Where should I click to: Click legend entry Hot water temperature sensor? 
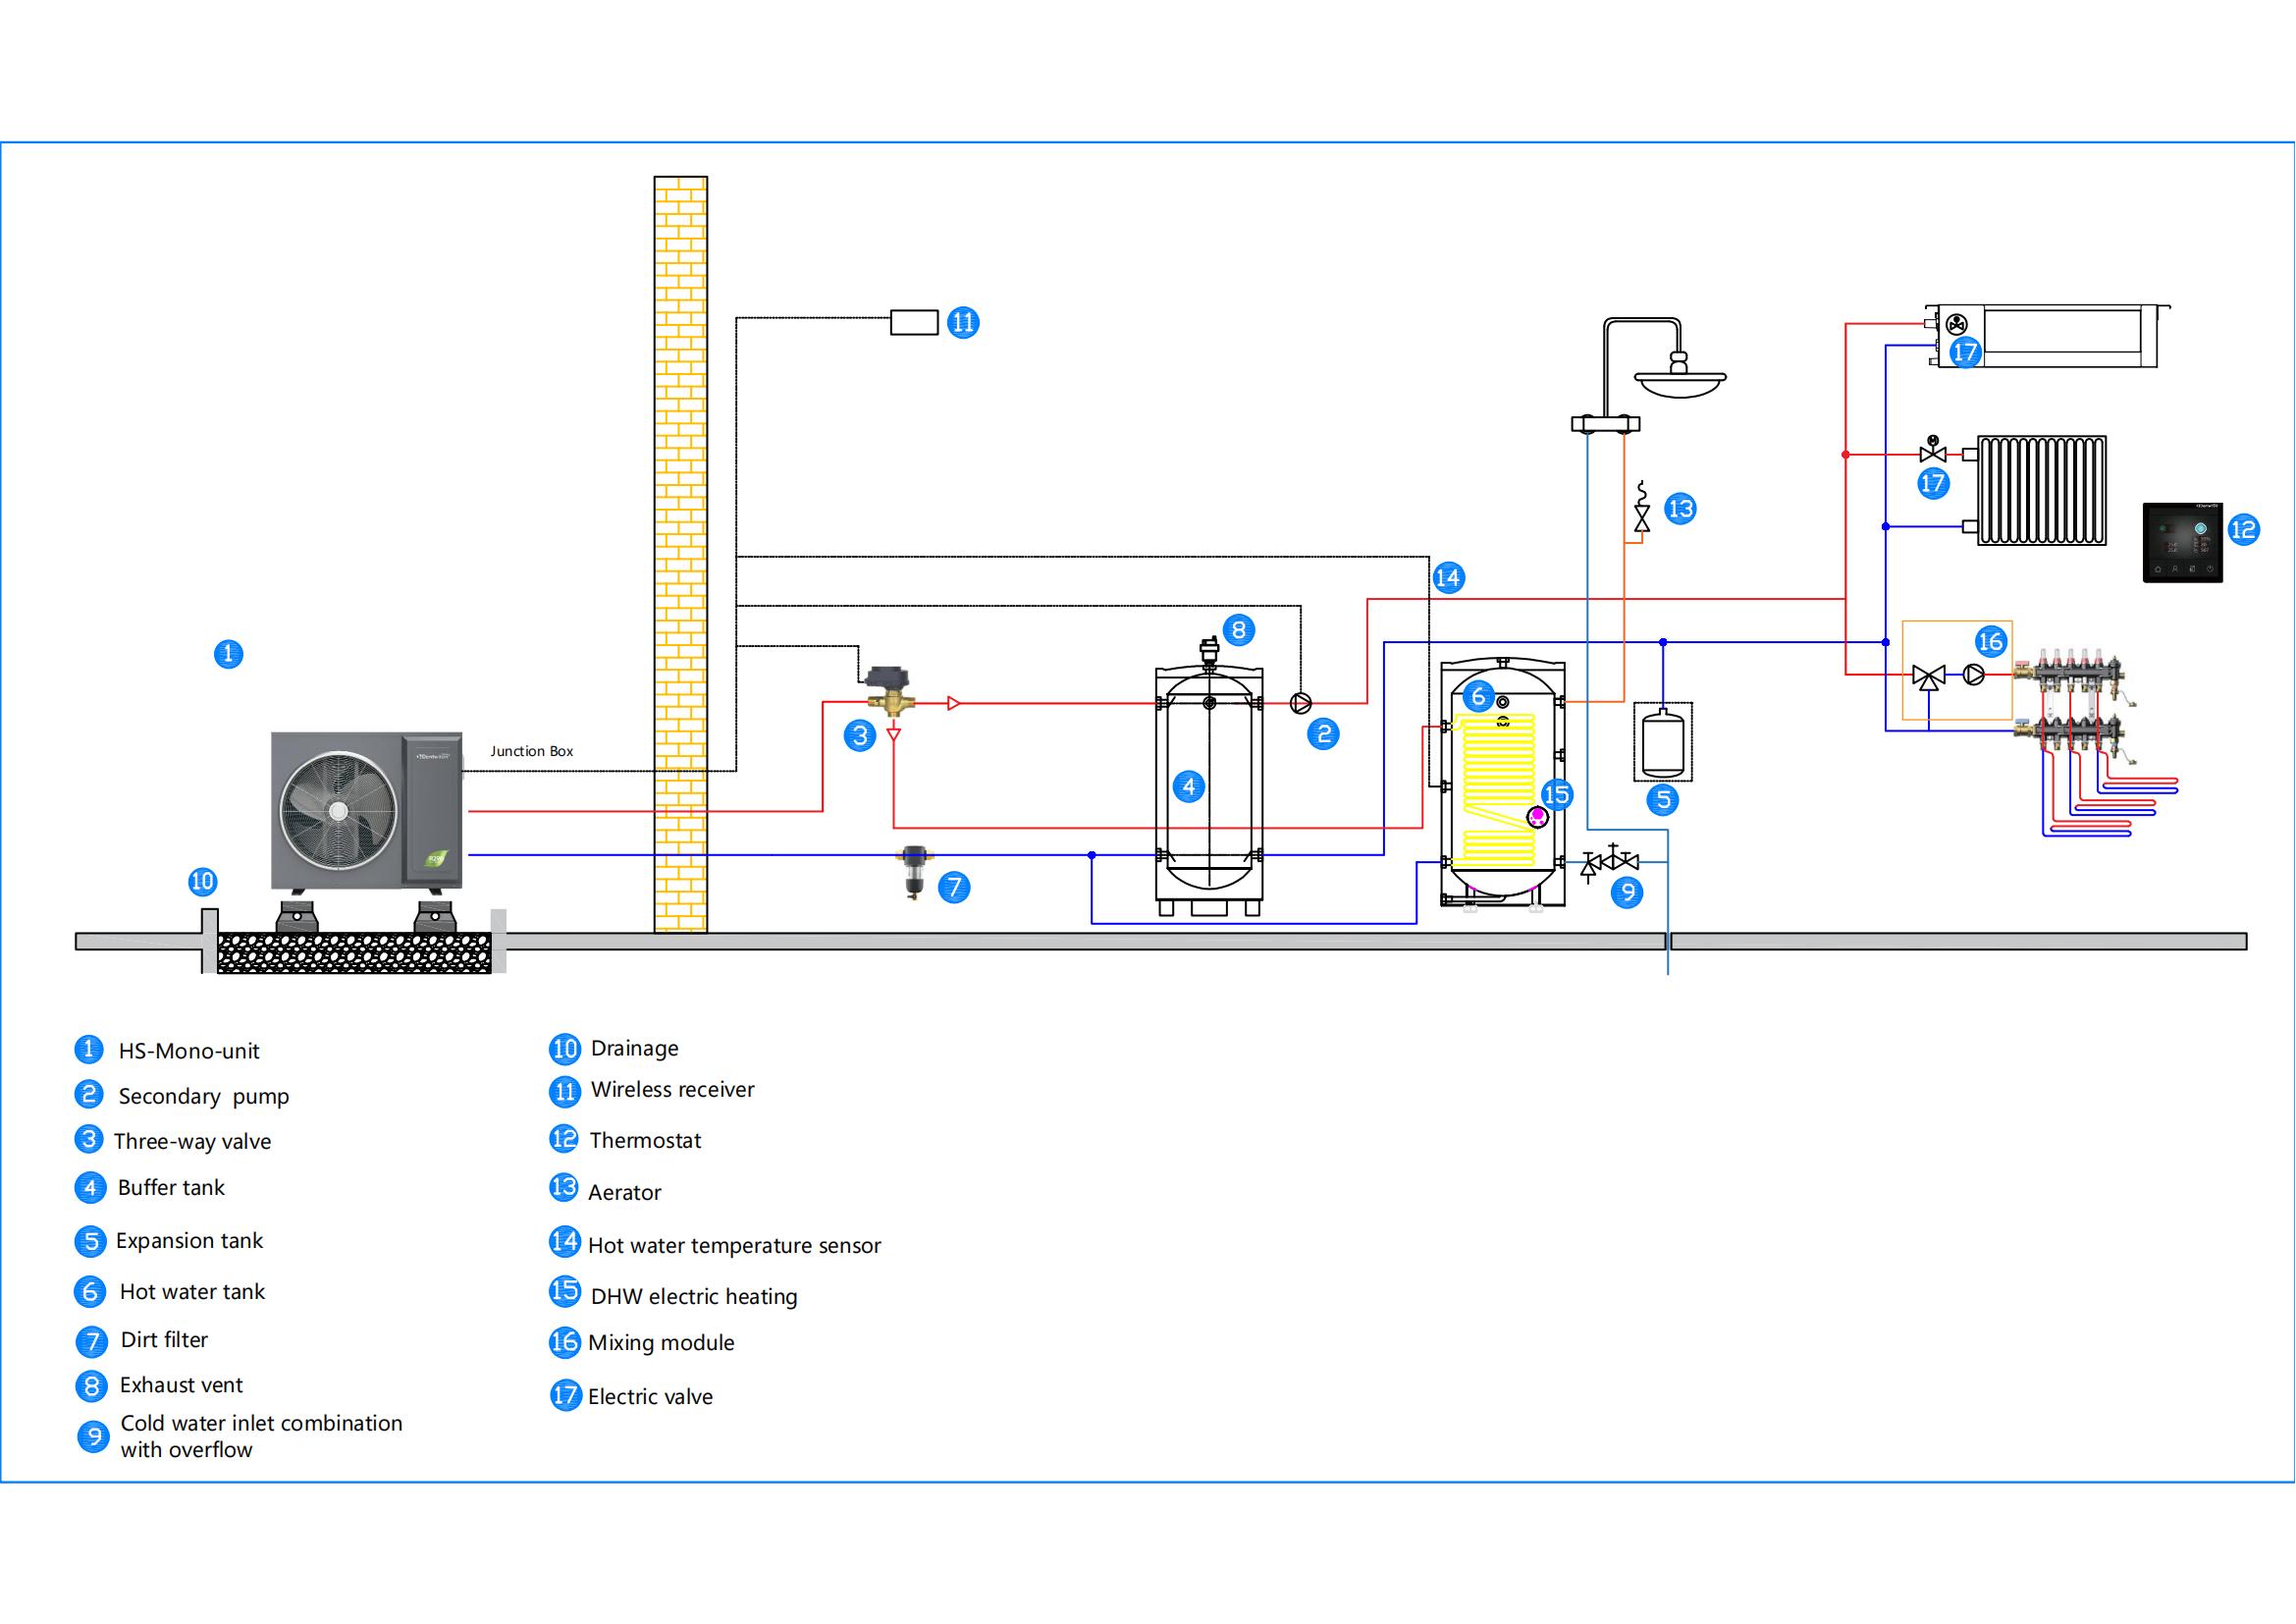(x=734, y=1245)
